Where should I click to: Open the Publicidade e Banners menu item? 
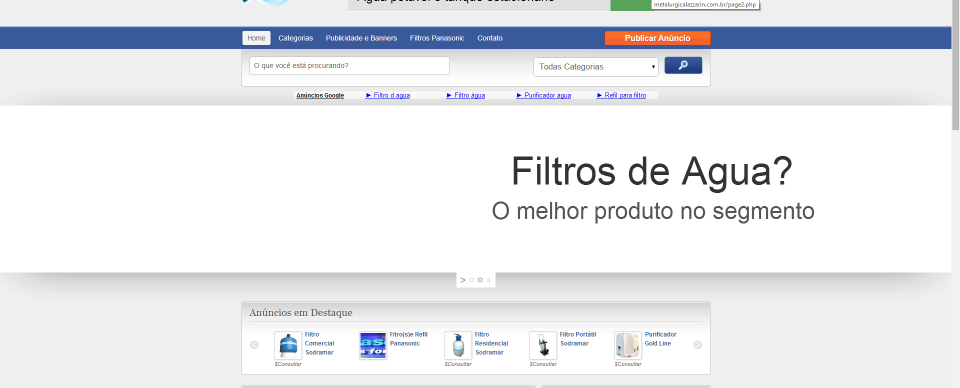(x=361, y=38)
